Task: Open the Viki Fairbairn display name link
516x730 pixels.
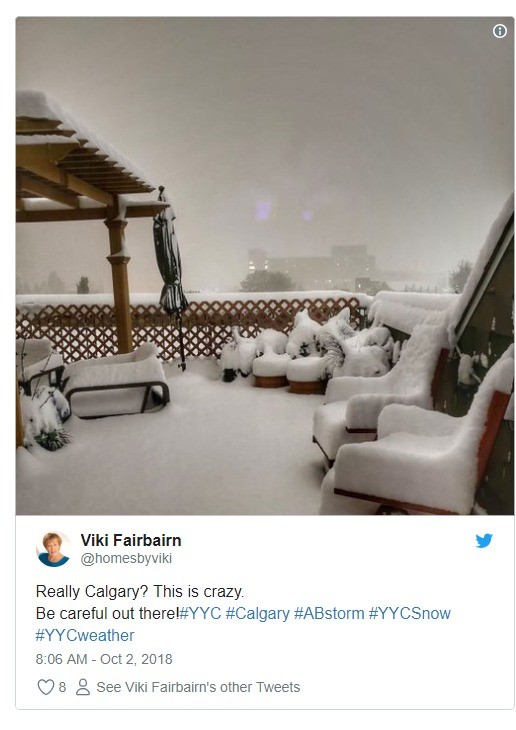Action: 131,541
